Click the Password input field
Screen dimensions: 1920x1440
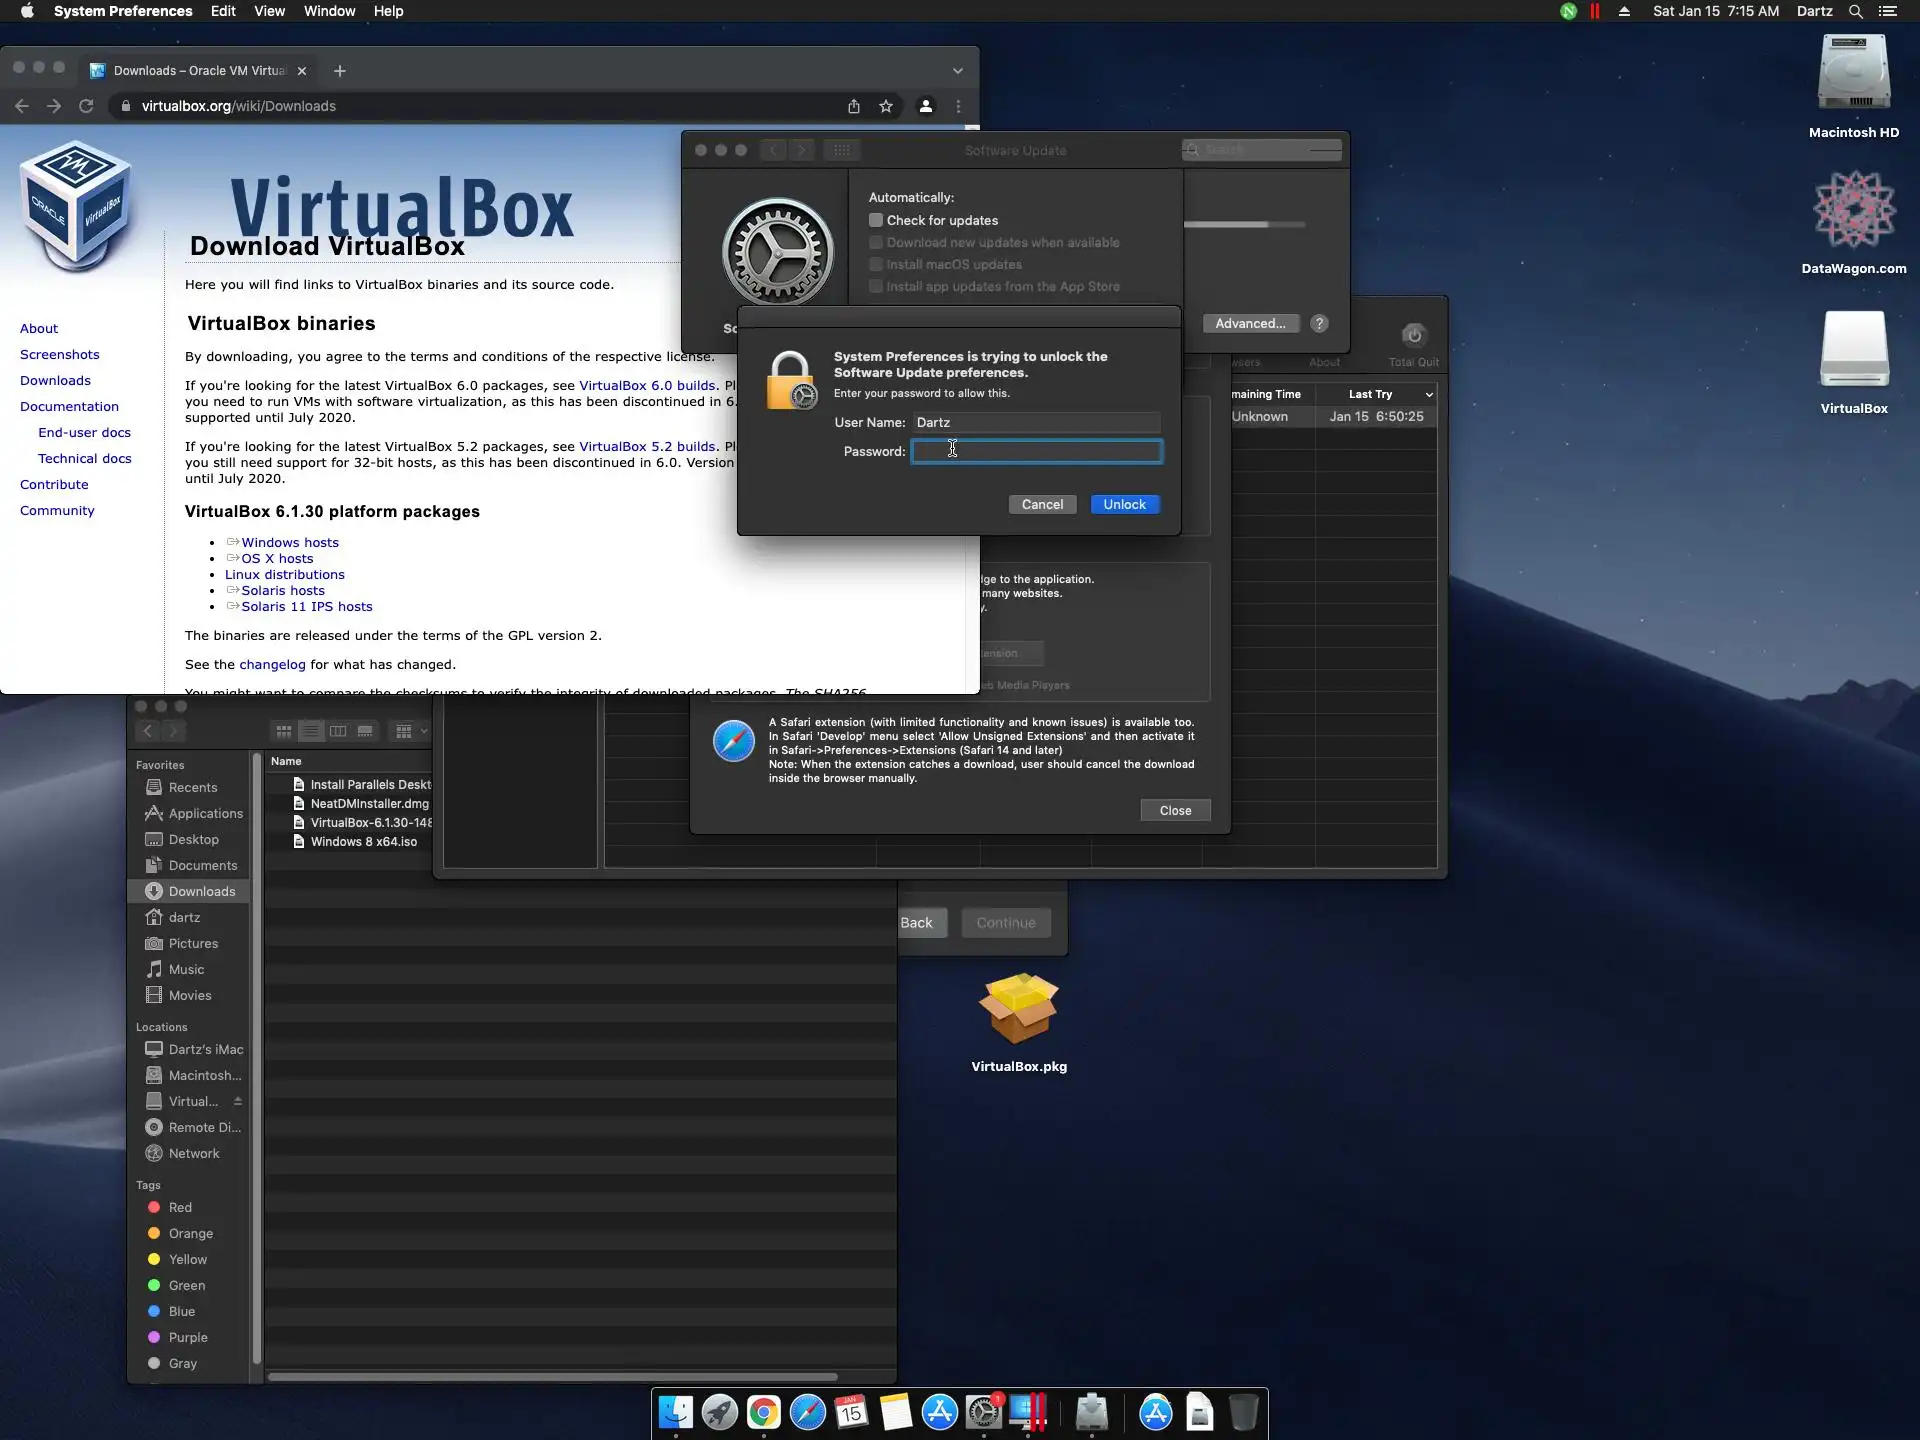(1036, 451)
